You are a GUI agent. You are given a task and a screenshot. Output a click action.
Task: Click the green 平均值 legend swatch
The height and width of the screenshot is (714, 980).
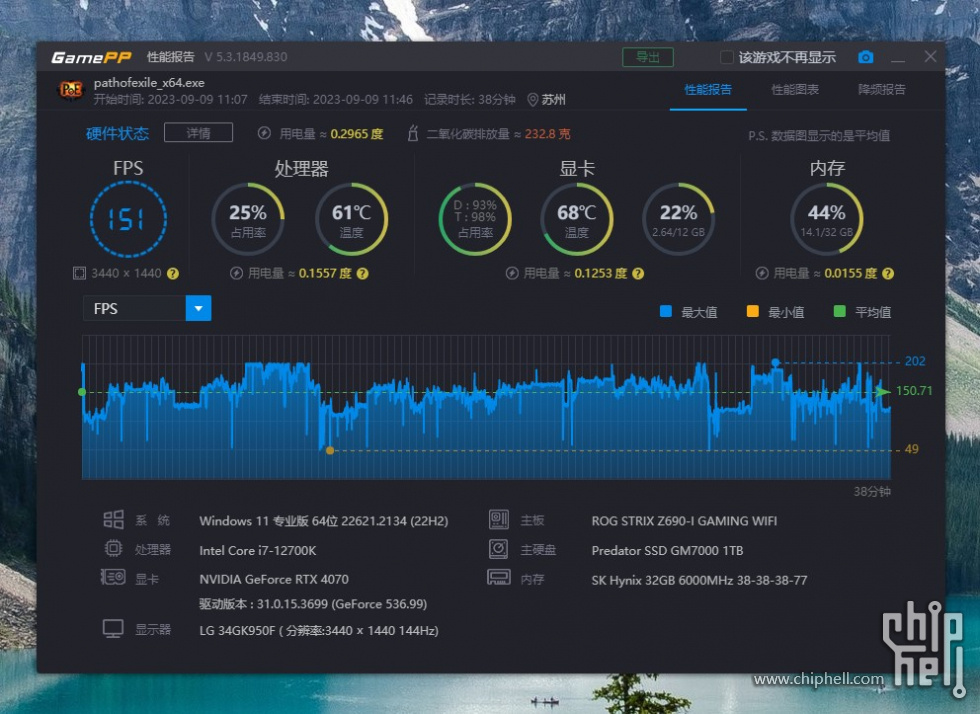click(x=840, y=311)
